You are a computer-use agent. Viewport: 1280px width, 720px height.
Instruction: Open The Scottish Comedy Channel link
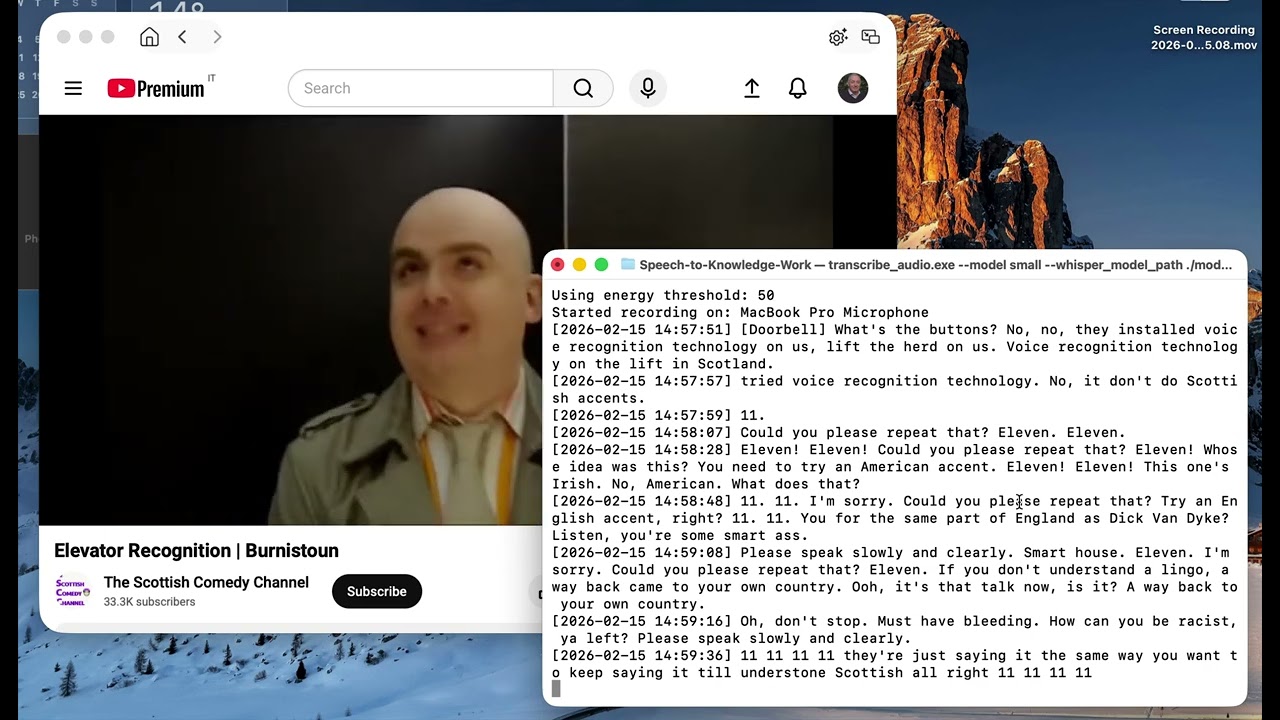click(x=206, y=582)
